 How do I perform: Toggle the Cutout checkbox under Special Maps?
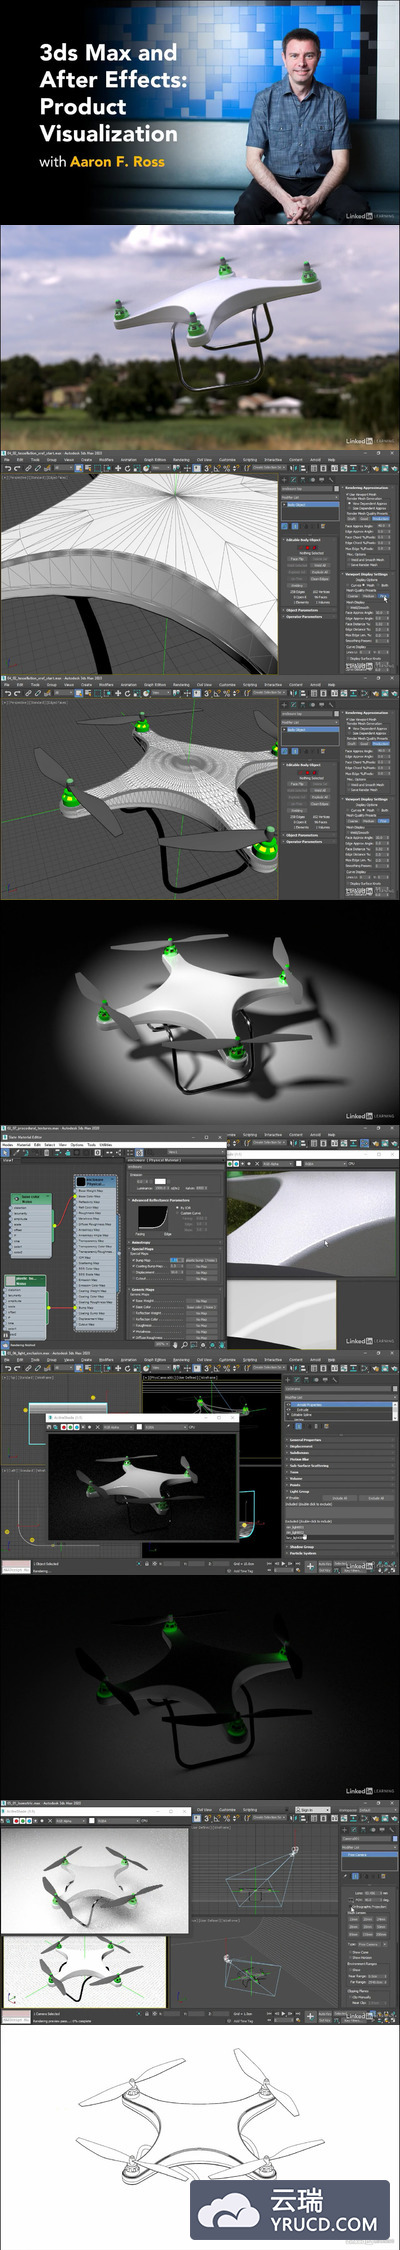134,1278
